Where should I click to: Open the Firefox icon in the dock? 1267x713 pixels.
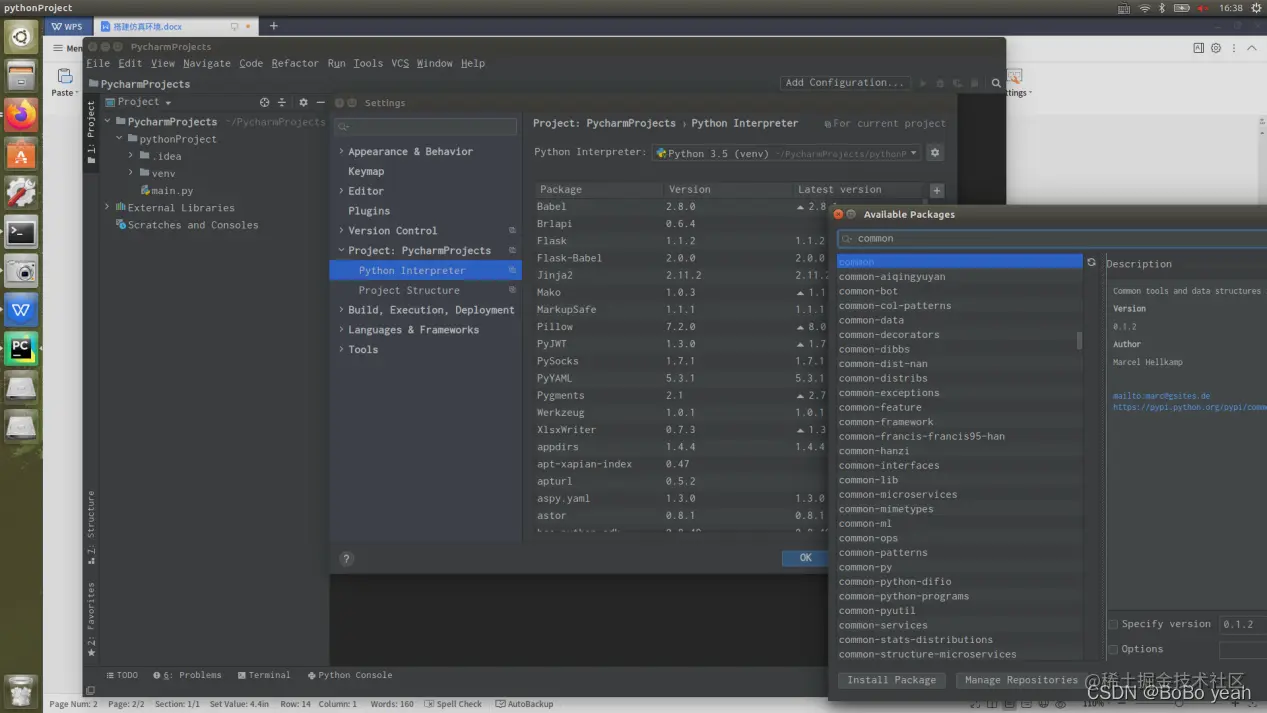coord(21,115)
